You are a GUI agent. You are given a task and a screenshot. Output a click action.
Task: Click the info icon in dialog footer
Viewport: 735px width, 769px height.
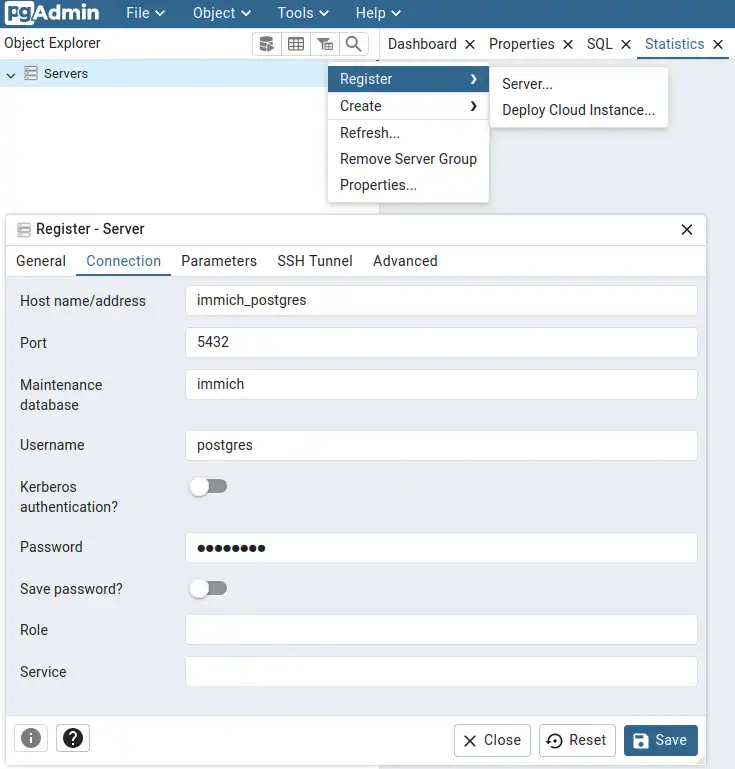coord(31,739)
